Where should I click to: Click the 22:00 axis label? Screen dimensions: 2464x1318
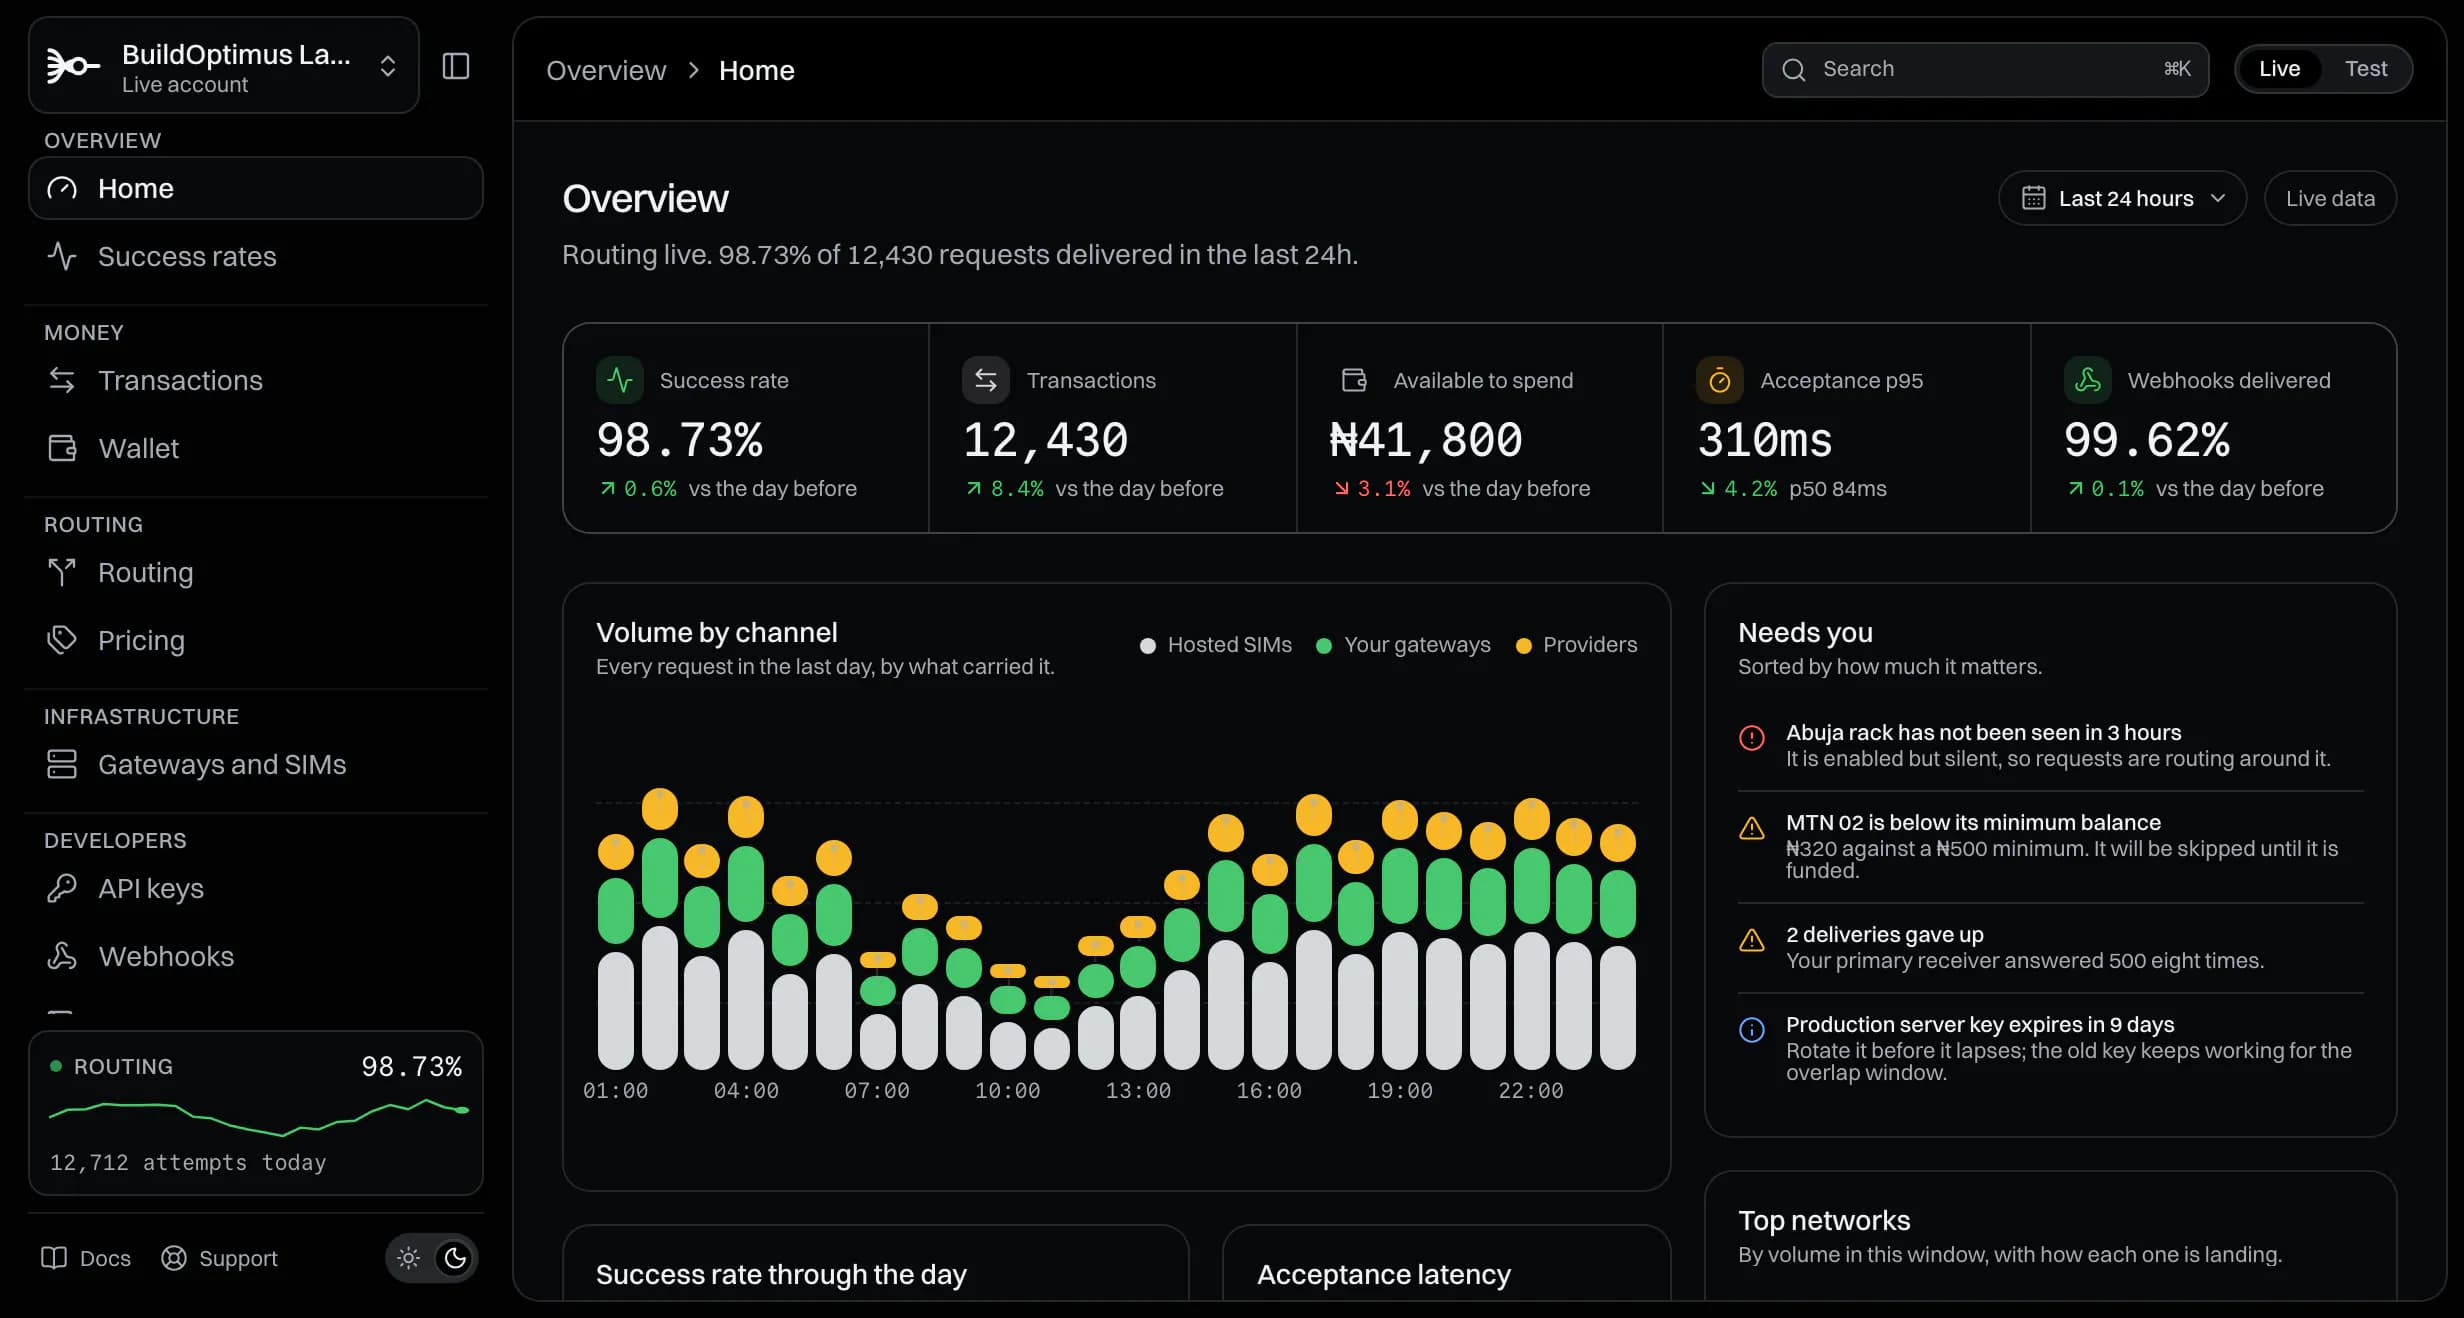[1531, 1090]
